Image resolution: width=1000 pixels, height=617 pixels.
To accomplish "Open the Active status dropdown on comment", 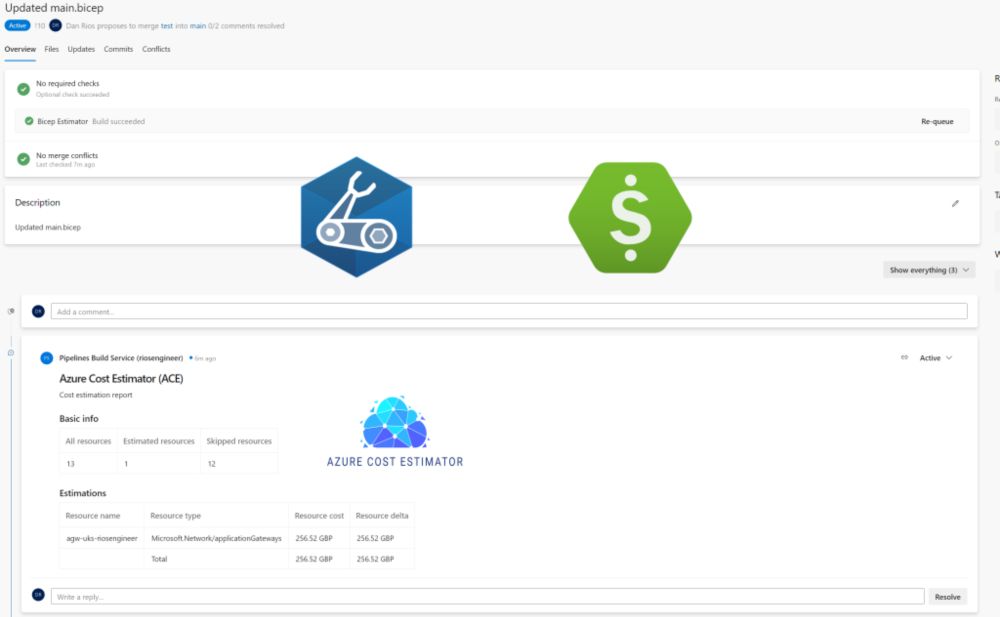I will click(936, 358).
